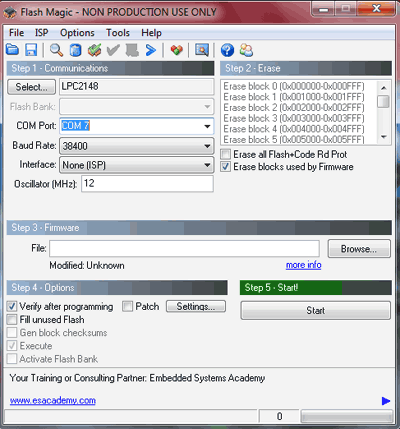Image resolution: width=400 pixels, height=429 pixels.
Task: Click the status counter showing 0
Action: (279, 416)
